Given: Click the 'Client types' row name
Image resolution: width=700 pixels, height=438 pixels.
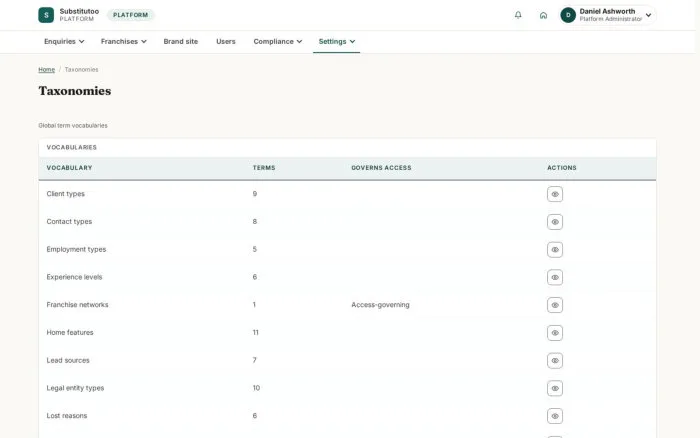Looking at the screenshot, I should click(x=66, y=194).
